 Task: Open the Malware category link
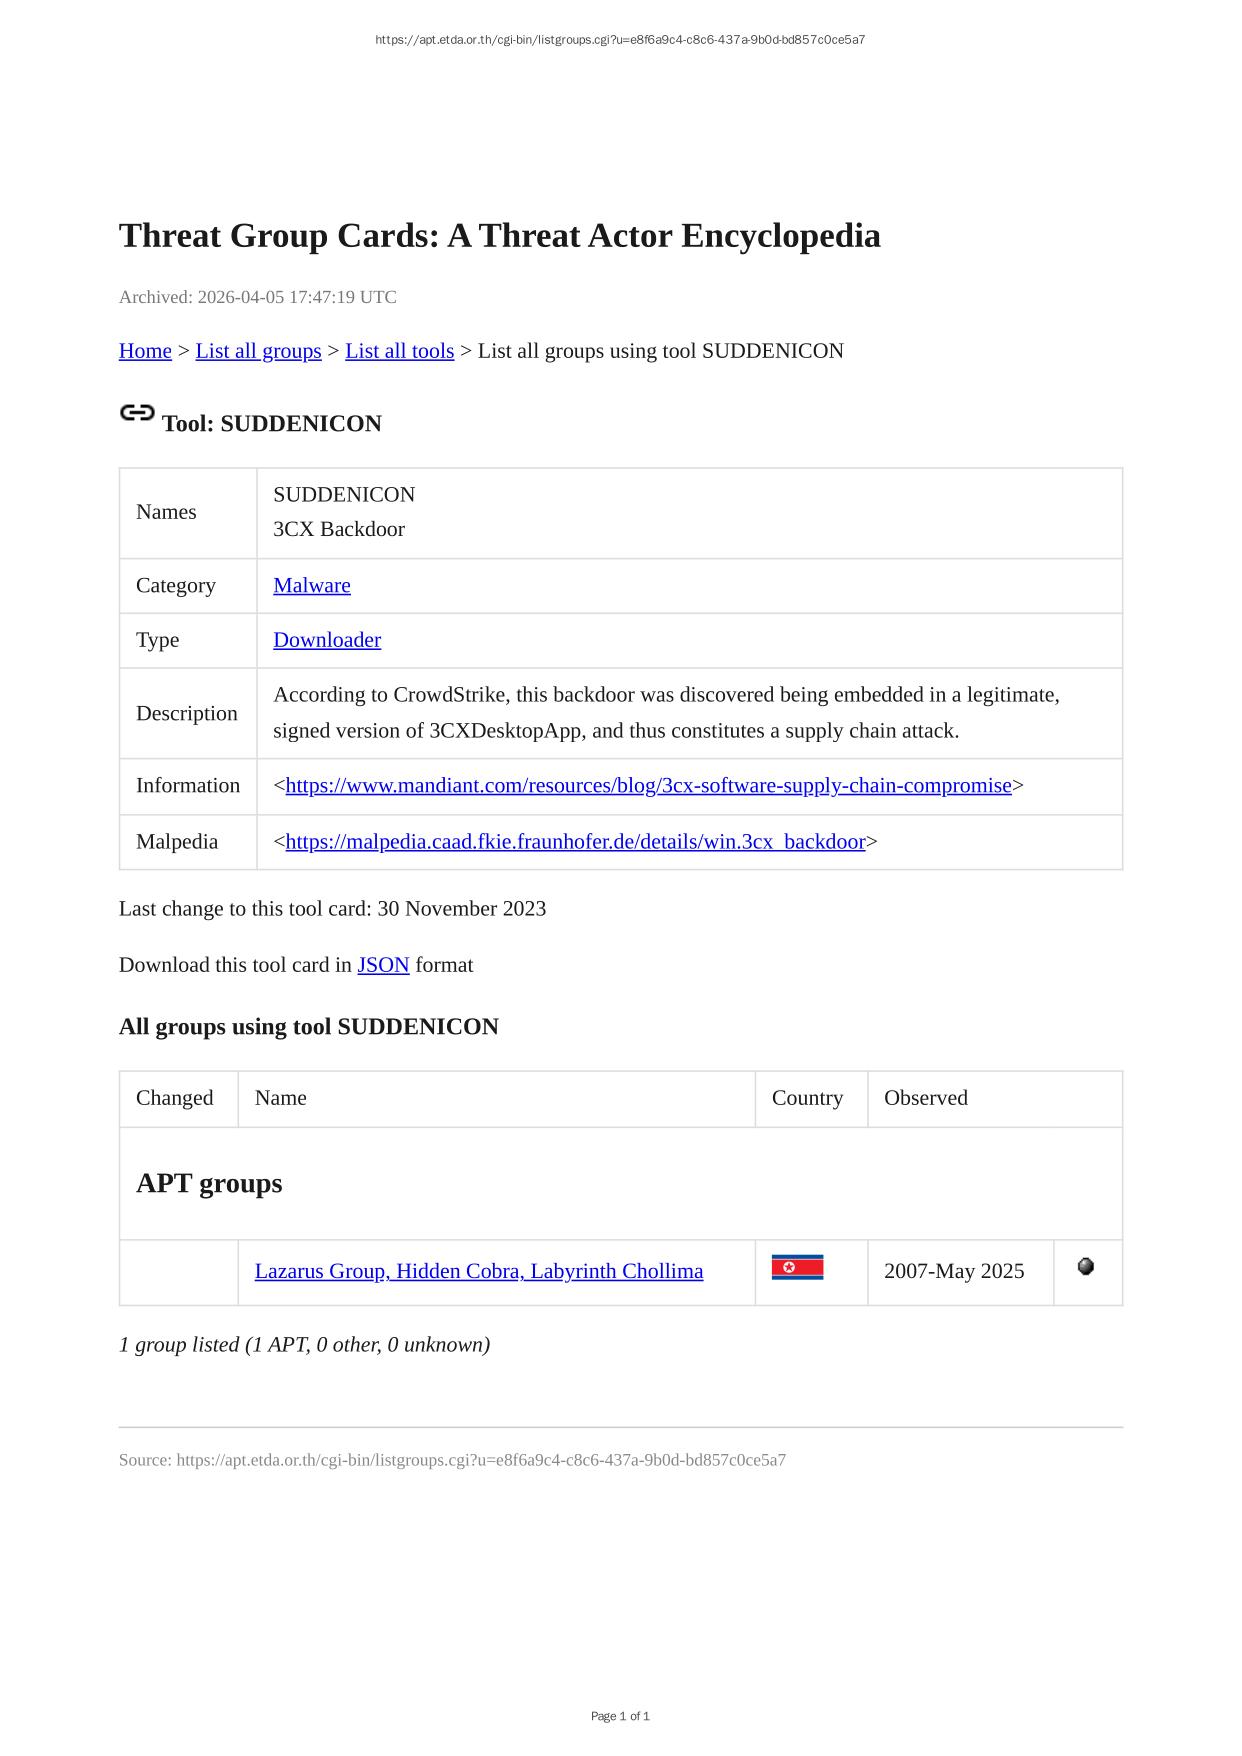tap(312, 586)
